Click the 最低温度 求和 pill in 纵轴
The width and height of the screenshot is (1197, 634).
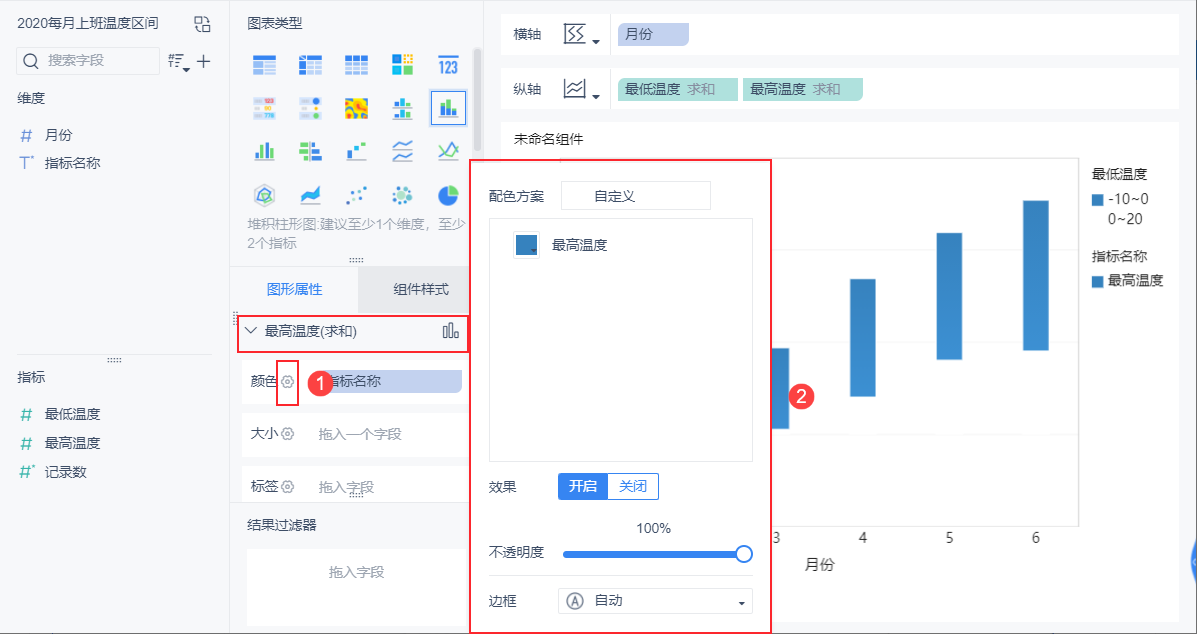tap(678, 89)
